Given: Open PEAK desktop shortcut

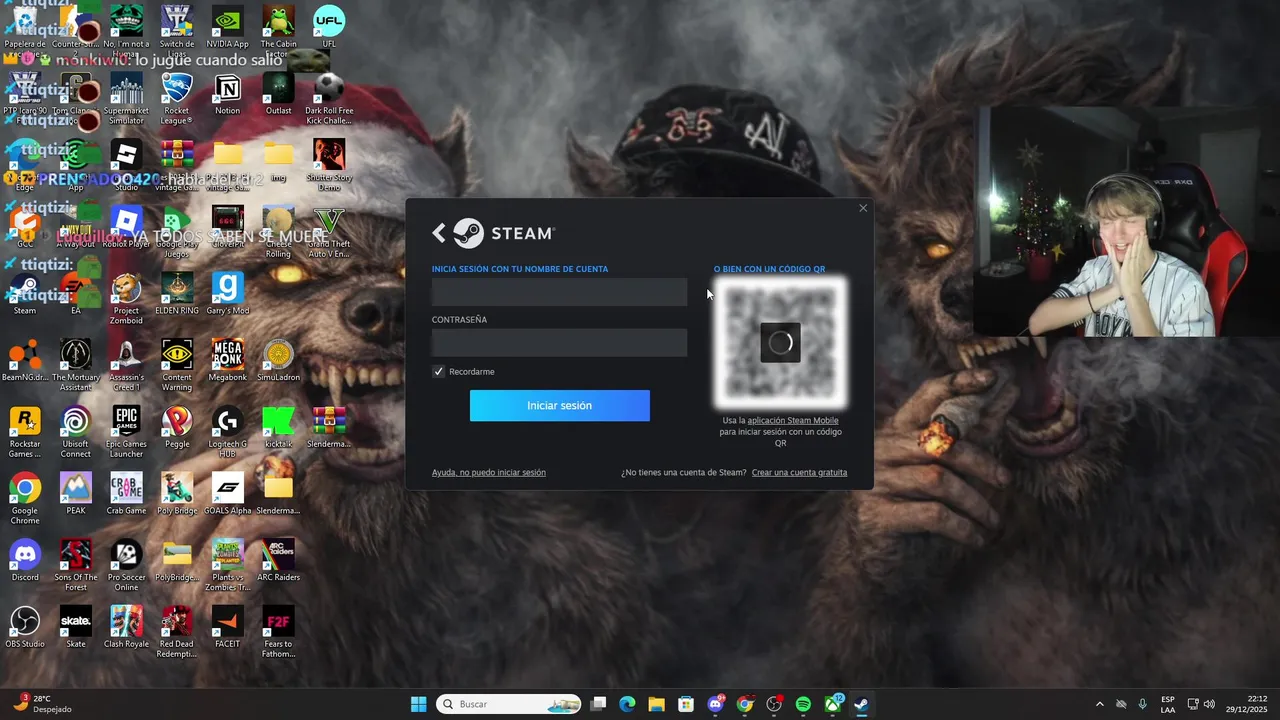Looking at the screenshot, I should (x=75, y=494).
